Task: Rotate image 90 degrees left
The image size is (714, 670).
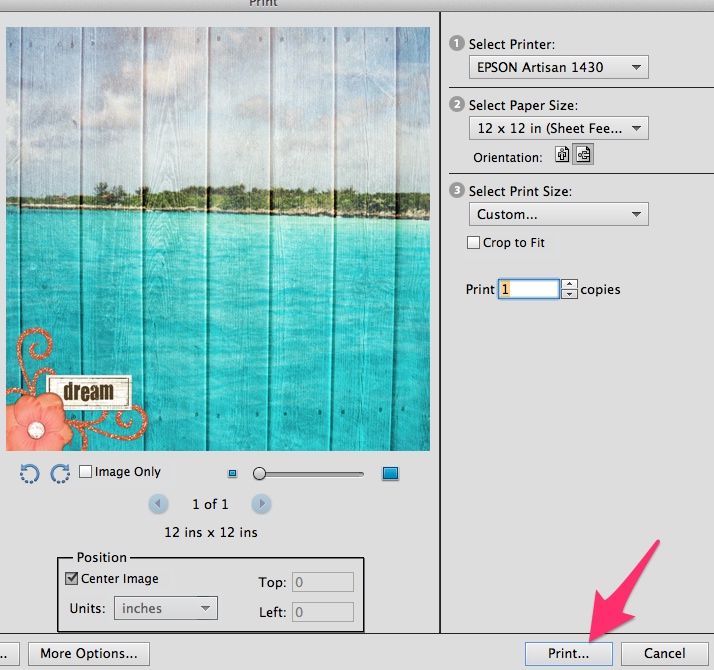Action: pos(29,474)
